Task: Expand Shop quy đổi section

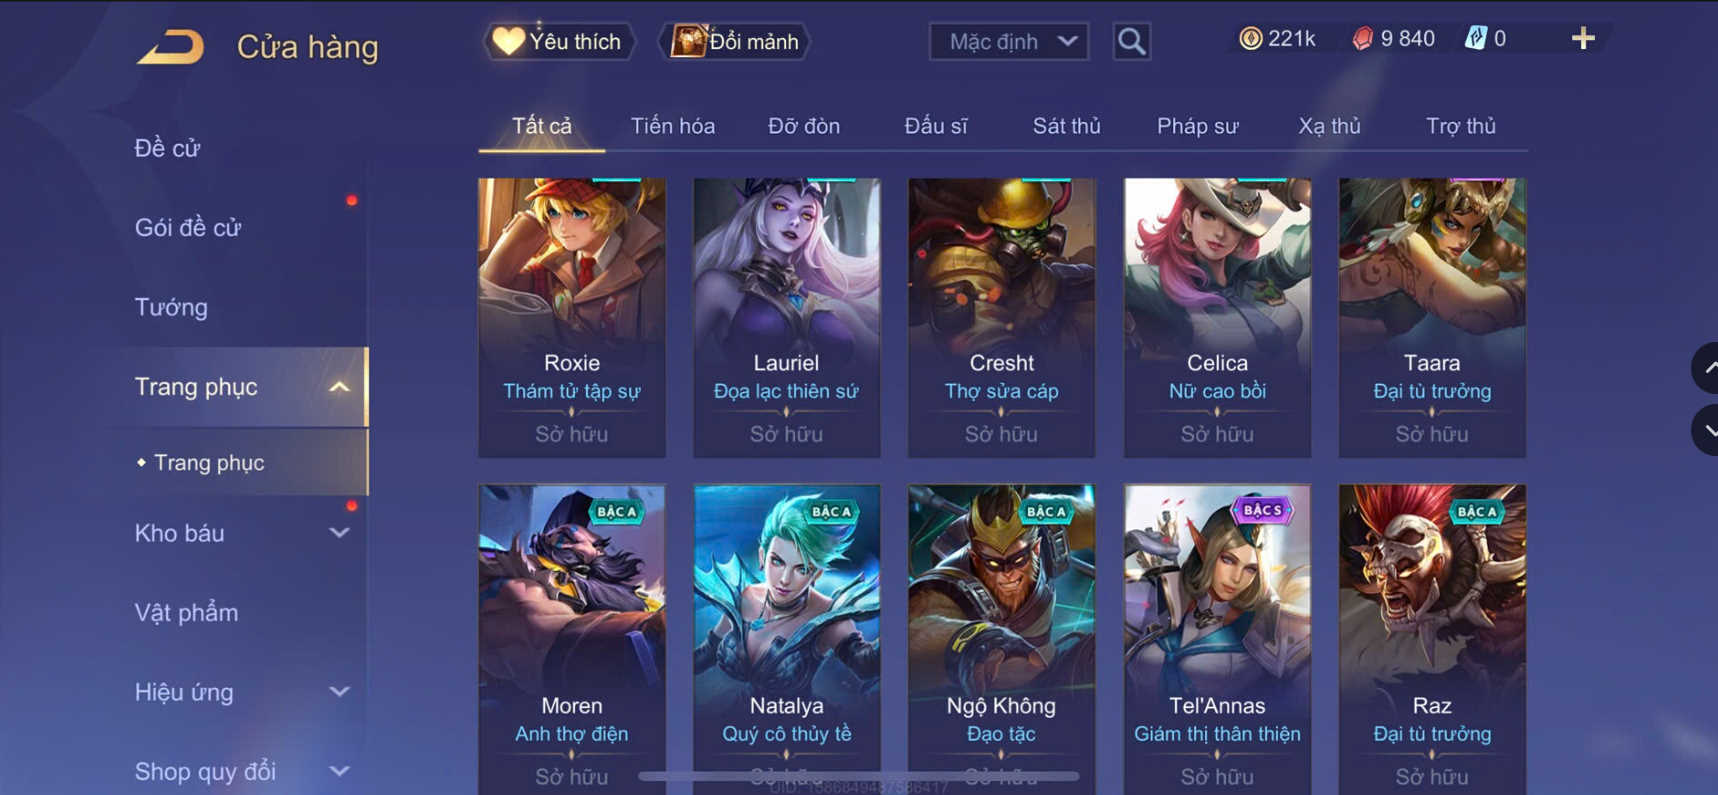Action: [x=340, y=771]
